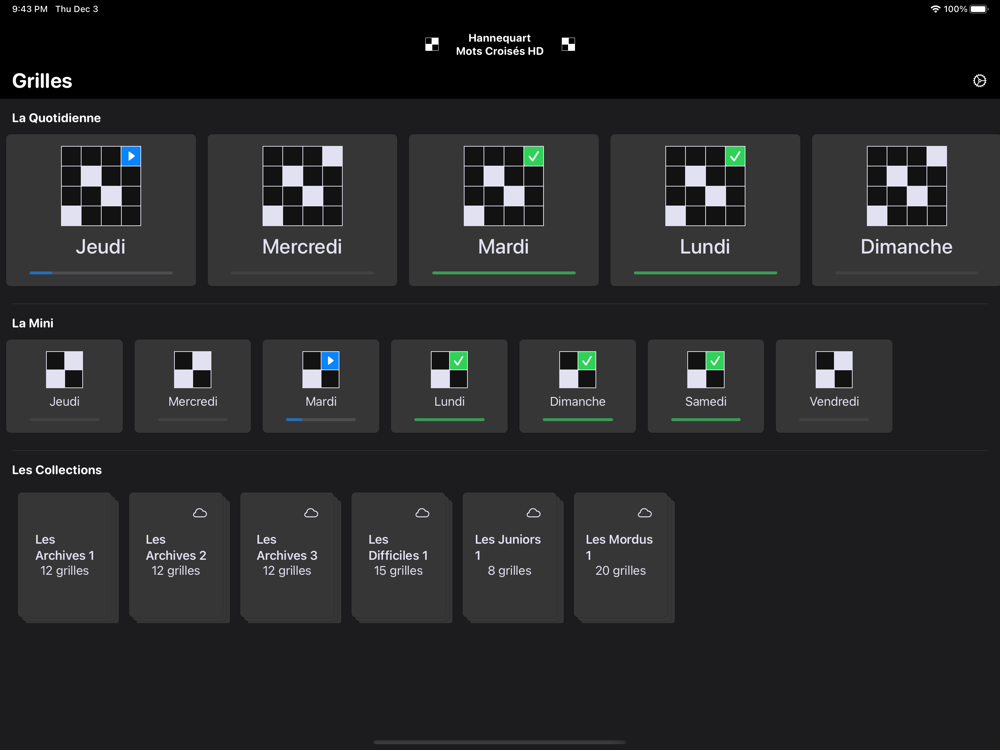
Task: Tap cloud download icon on Les Juniors 1
Action: (534, 513)
